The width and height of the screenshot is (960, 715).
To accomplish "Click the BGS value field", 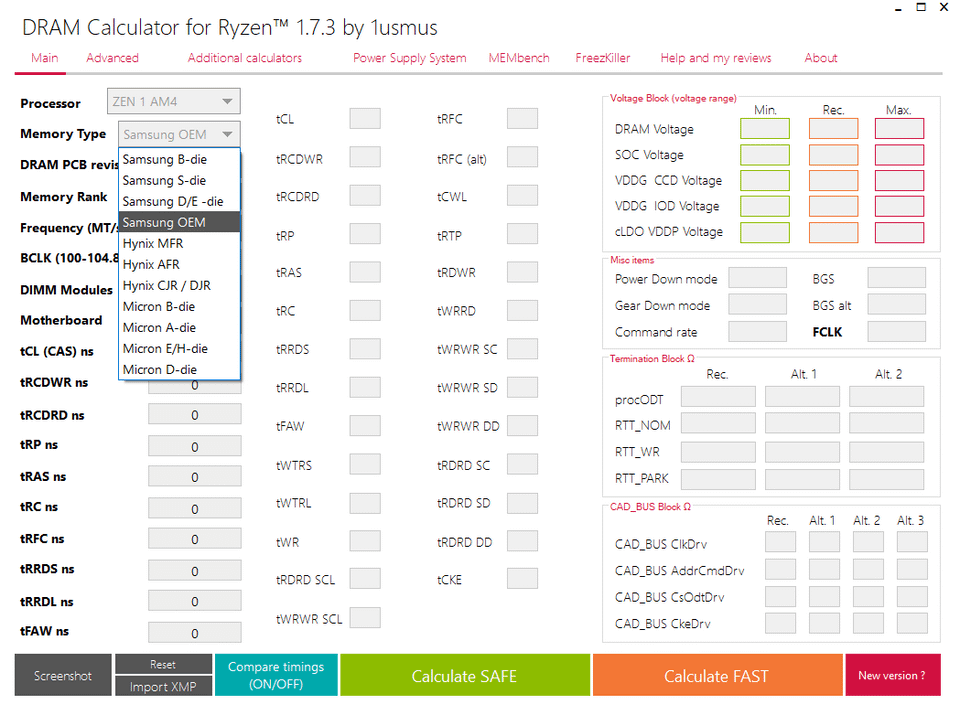I will (x=896, y=277).
